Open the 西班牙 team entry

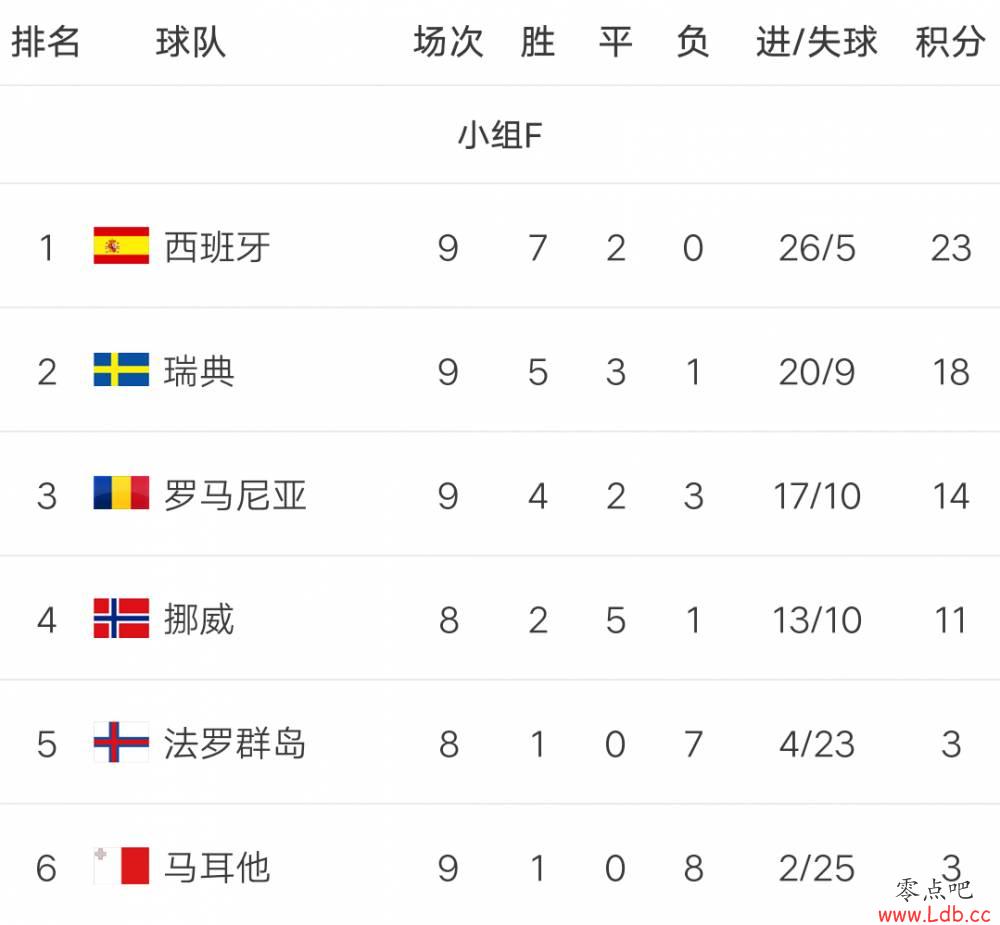pos(217,247)
